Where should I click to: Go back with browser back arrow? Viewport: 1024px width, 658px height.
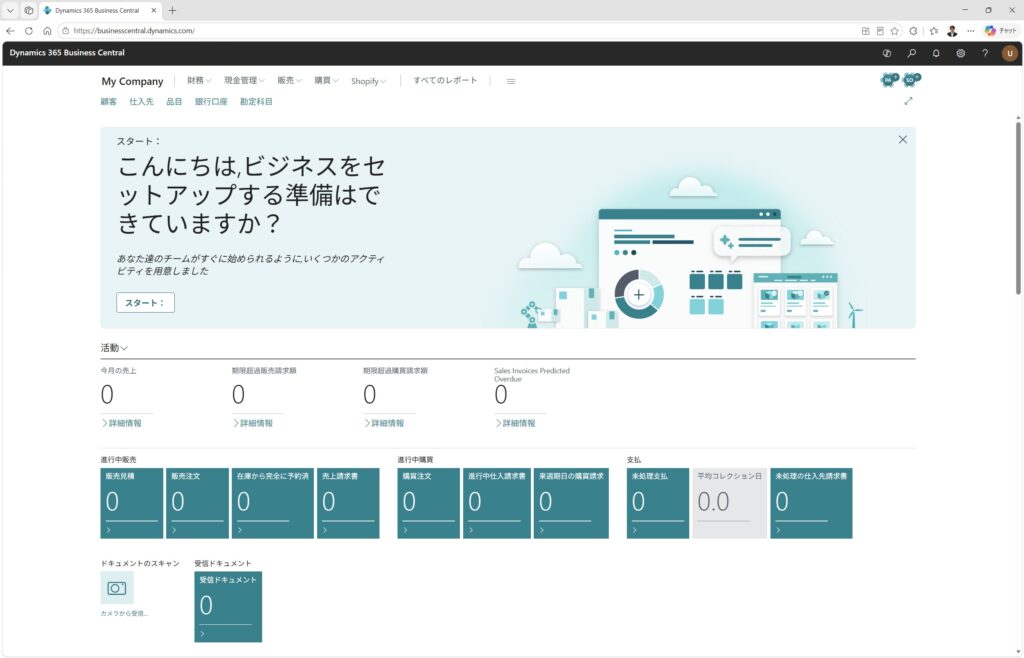pyautogui.click(x=10, y=31)
